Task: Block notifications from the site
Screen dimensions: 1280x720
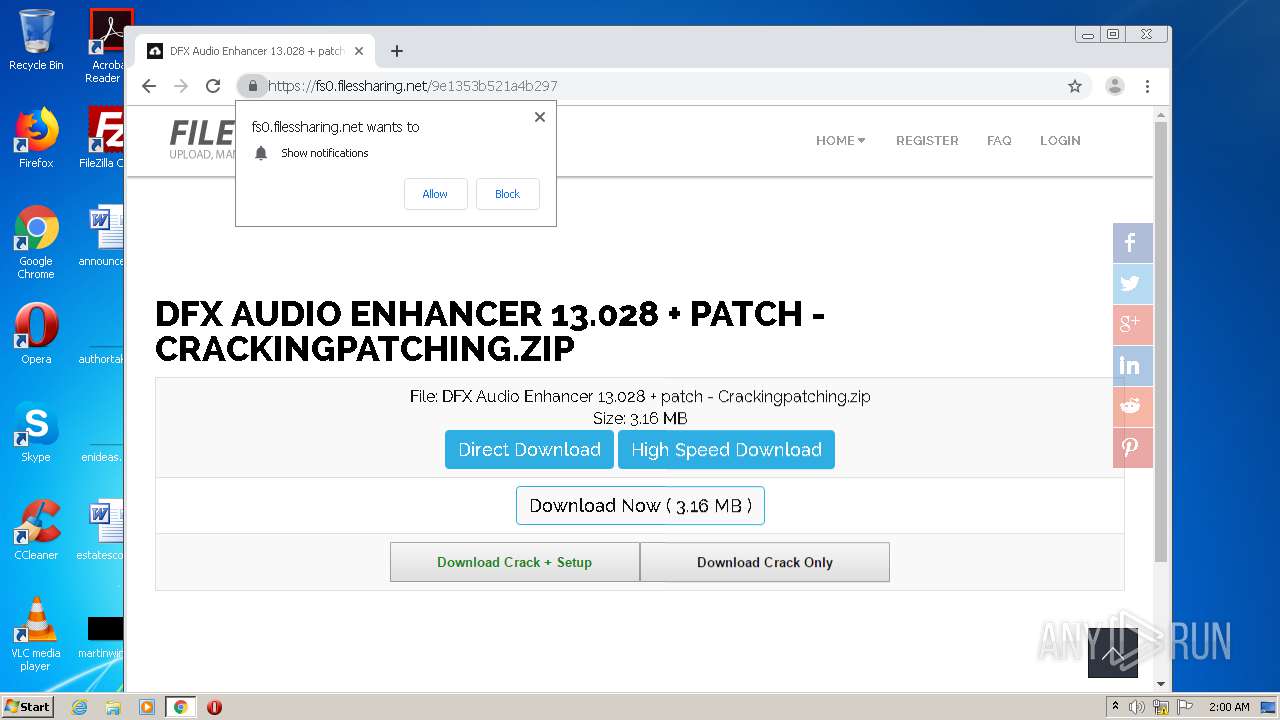Action: tap(508, 194)
